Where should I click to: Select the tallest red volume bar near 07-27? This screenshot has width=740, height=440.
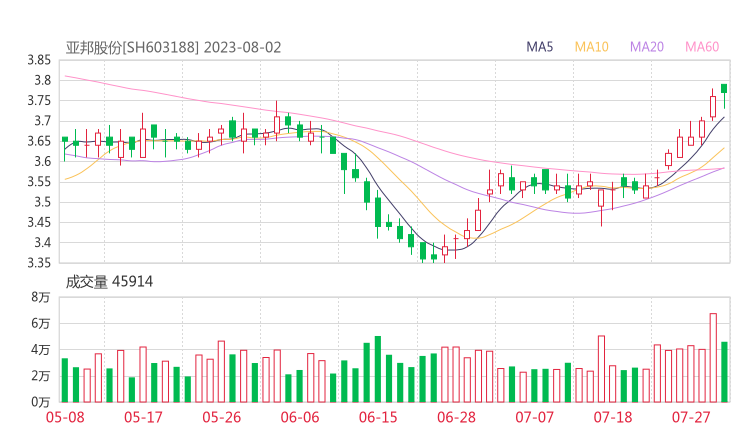click(713, 358)
